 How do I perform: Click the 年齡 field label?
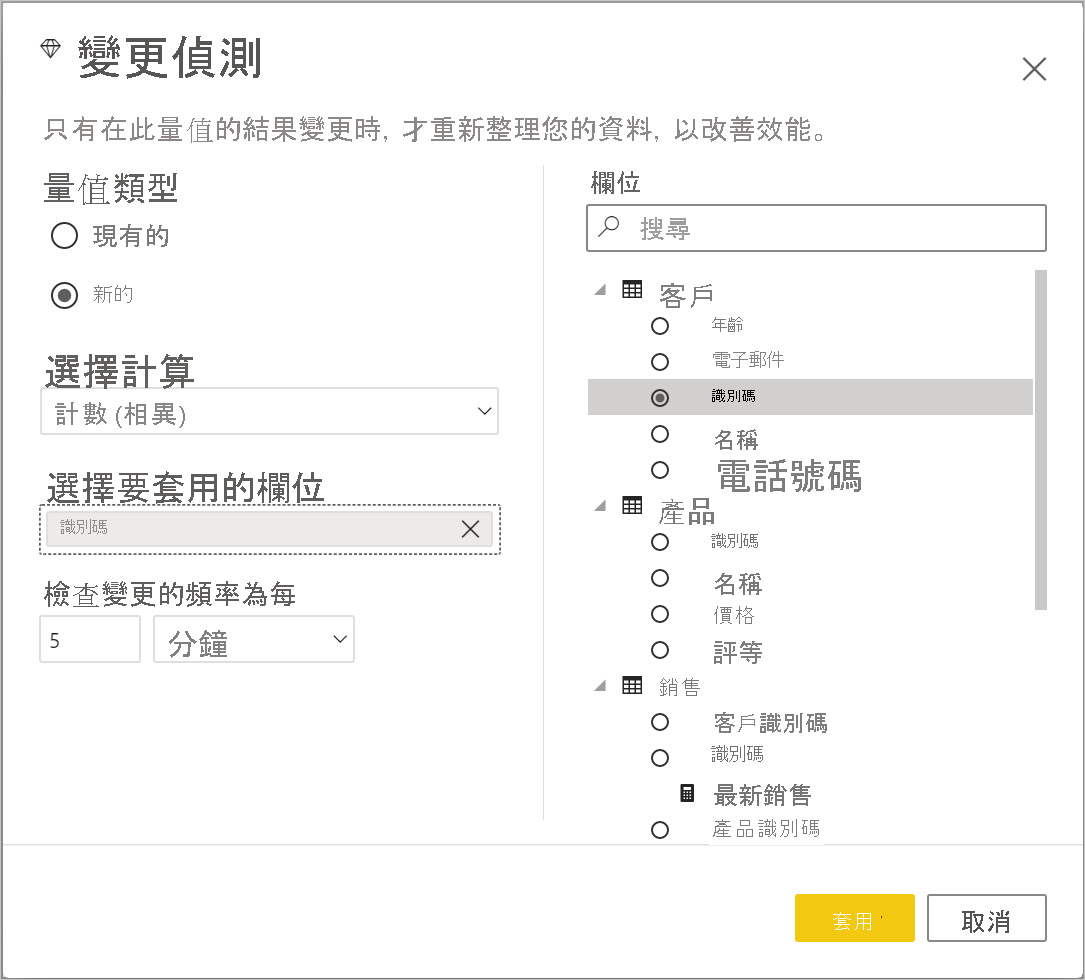727,324
